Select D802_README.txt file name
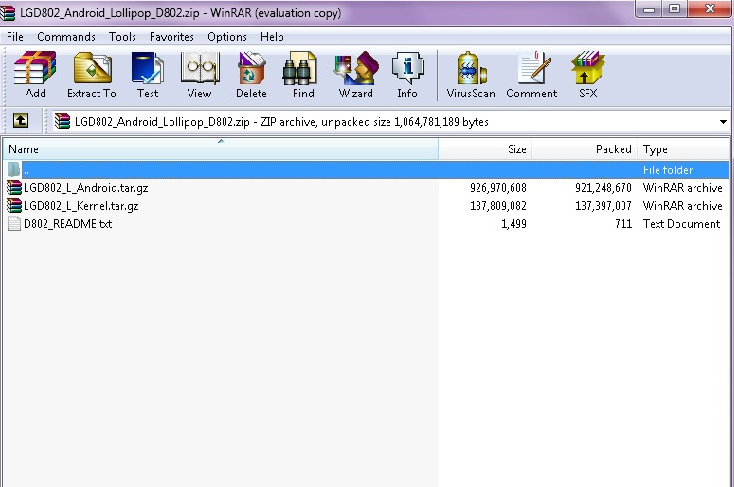Screen dimensions: 734x487 [x=68, y=224]
